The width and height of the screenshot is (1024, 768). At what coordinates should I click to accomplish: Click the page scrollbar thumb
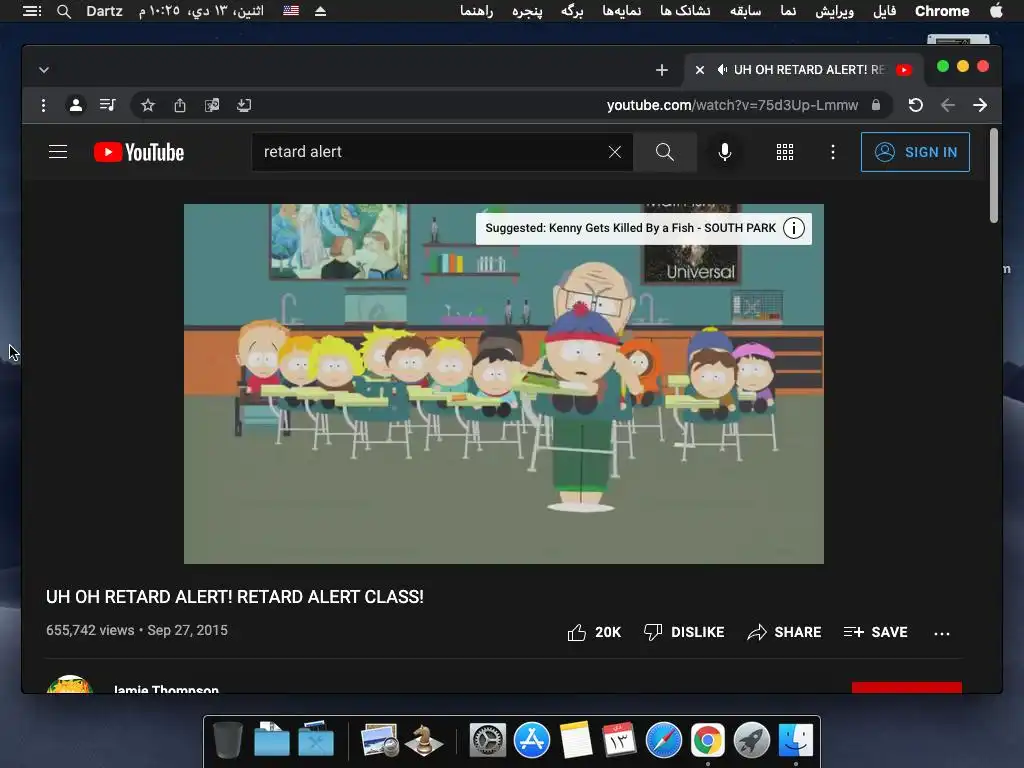click(x=993, y=175)
